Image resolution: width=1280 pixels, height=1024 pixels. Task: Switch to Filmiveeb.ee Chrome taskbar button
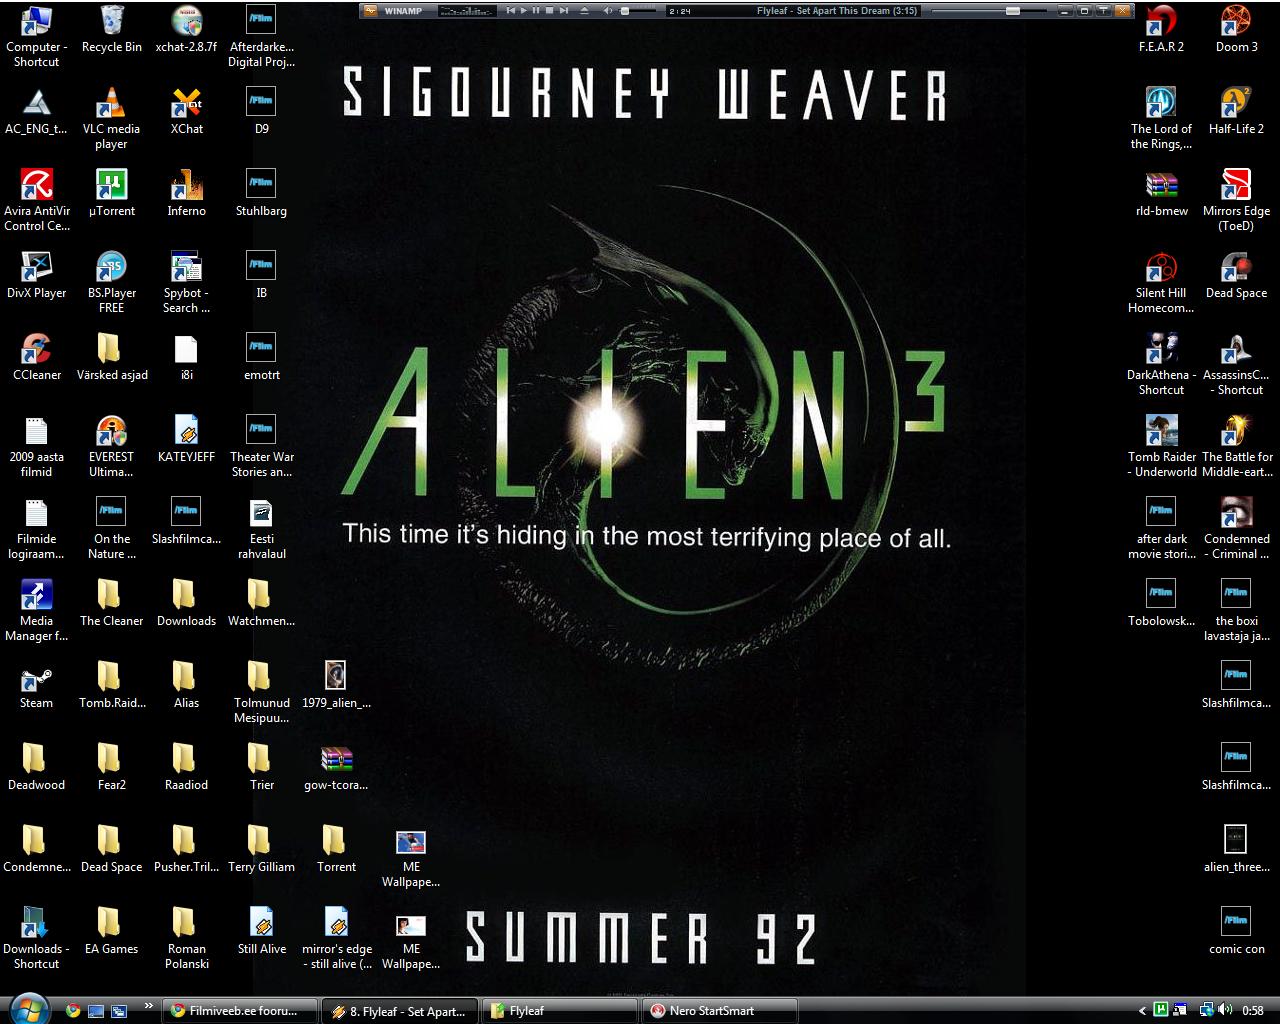click(x=240, y=1011)
